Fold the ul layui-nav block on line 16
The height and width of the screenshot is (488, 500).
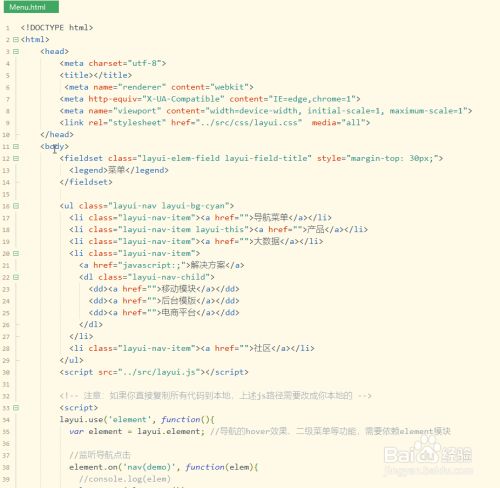click(x=16, y=206)
